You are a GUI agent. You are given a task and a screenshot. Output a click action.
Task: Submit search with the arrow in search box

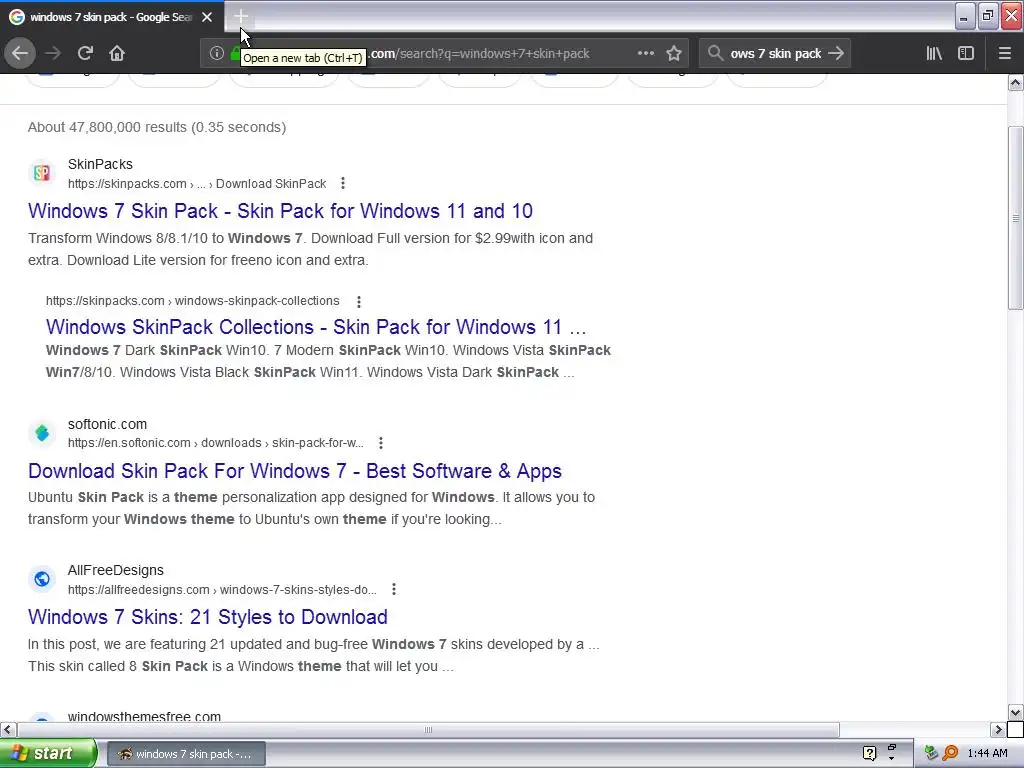coord(836,54)
